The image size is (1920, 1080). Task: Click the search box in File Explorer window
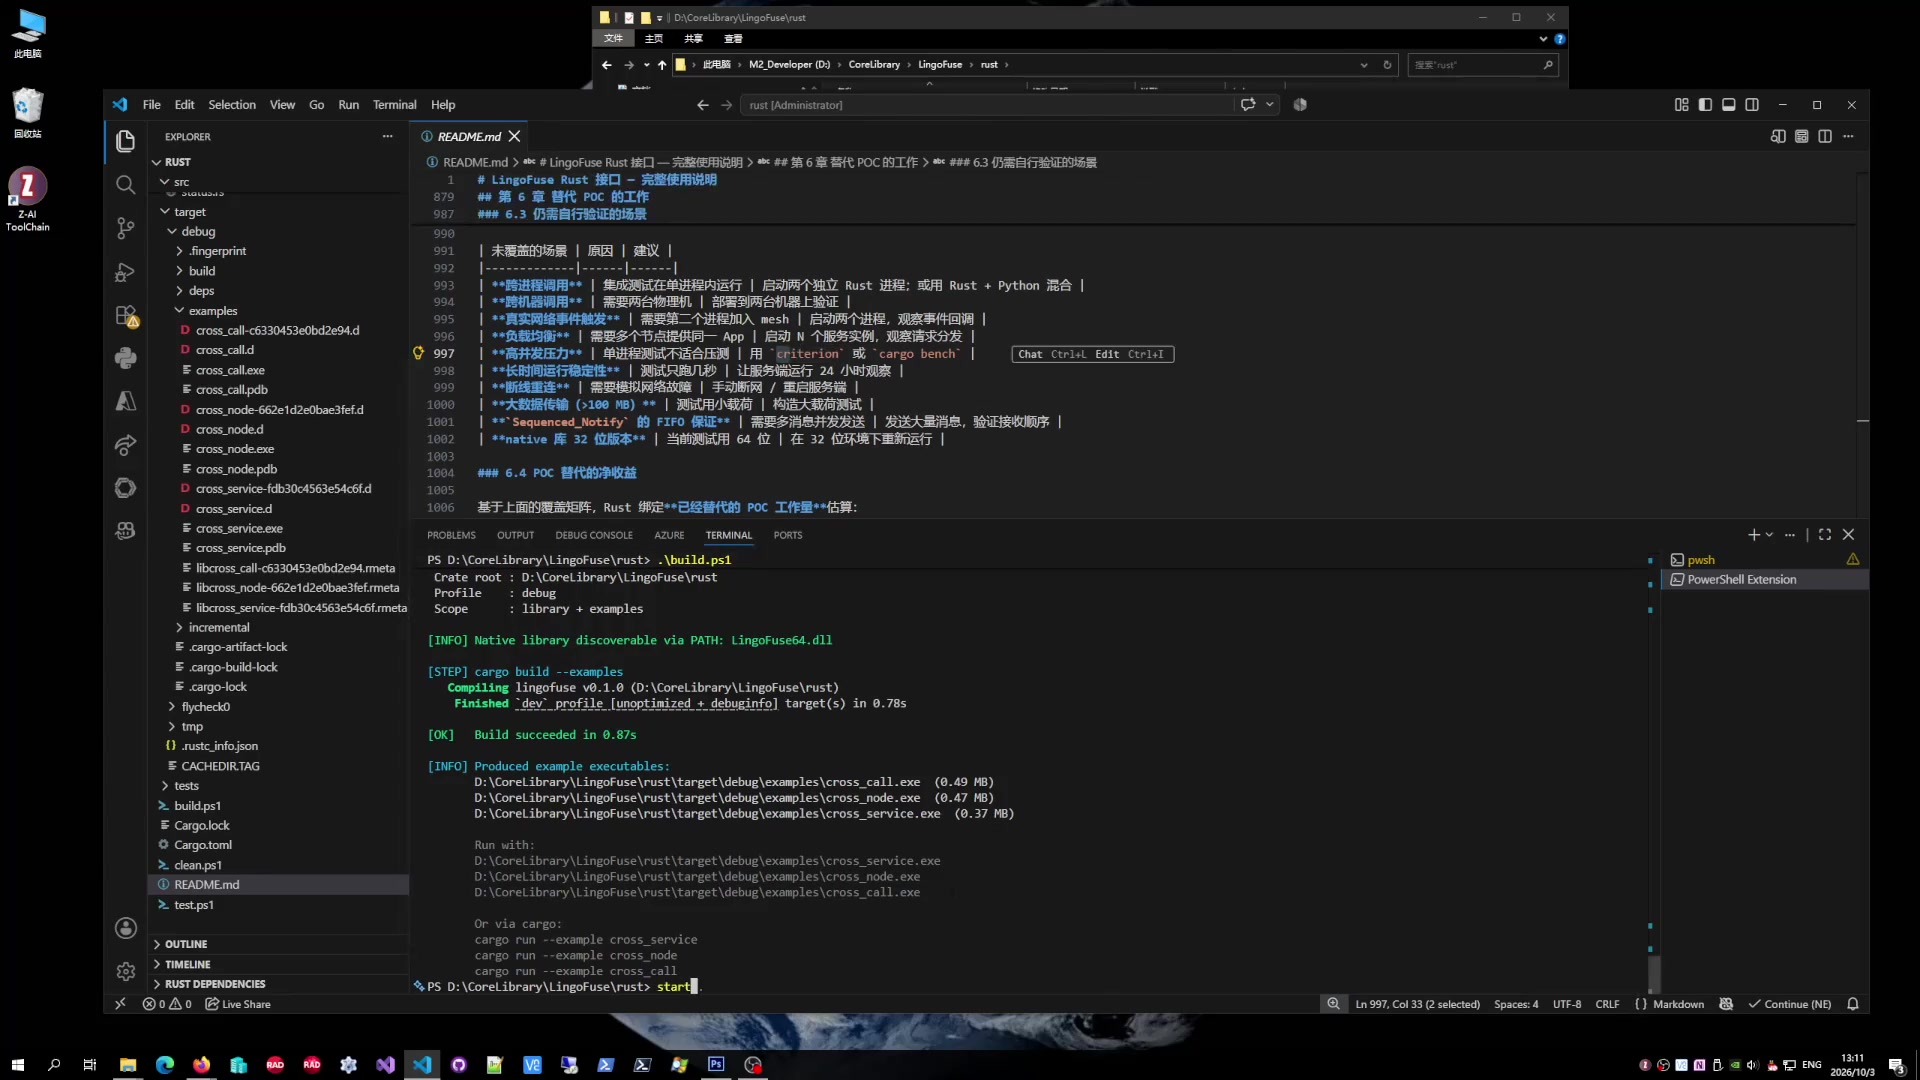tap(1482, 64)
